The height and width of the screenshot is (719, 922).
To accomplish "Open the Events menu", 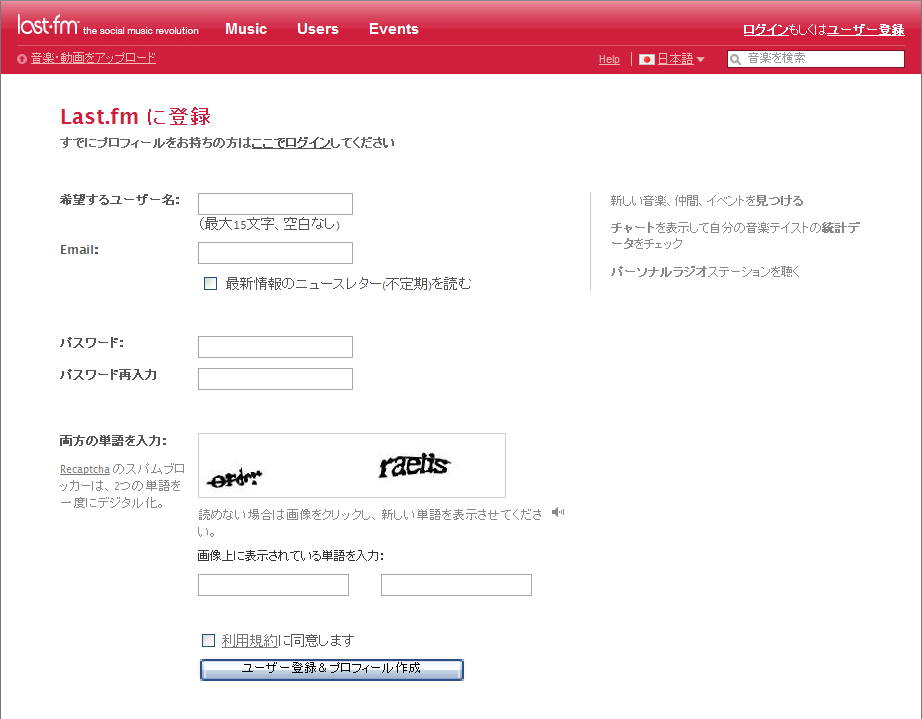I will point(393,29).
